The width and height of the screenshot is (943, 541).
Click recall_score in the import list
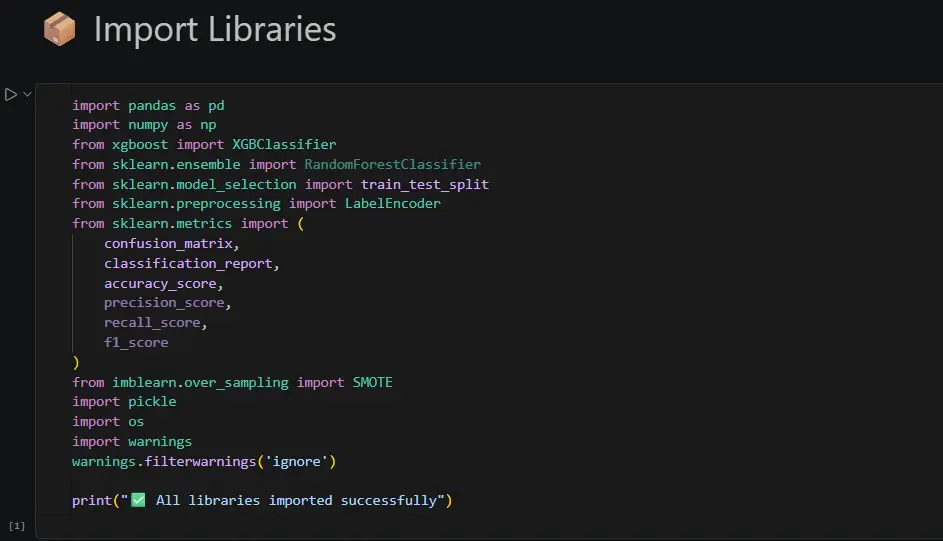152,323
